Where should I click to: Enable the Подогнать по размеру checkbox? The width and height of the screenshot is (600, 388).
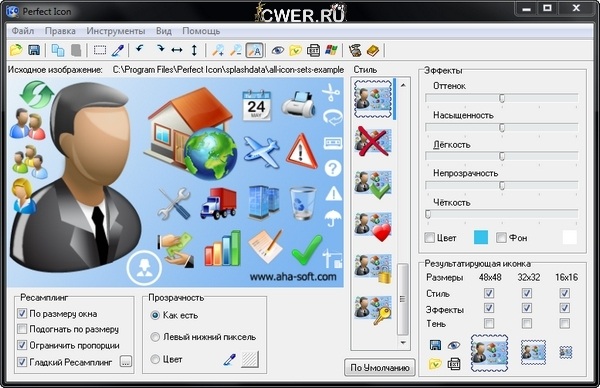pos(22,329)
